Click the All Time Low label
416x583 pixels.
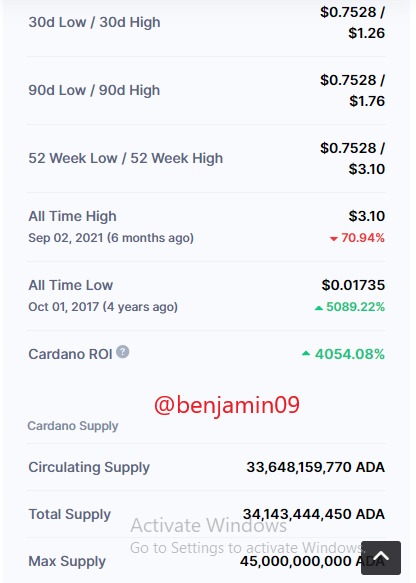pyautogui.click(x=71, y=285)
